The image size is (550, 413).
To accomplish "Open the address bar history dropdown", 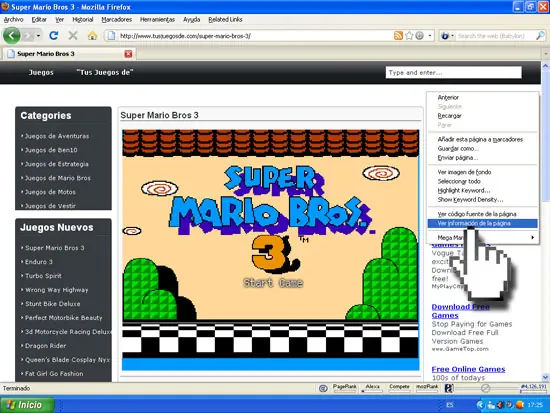I will [430, 35].
